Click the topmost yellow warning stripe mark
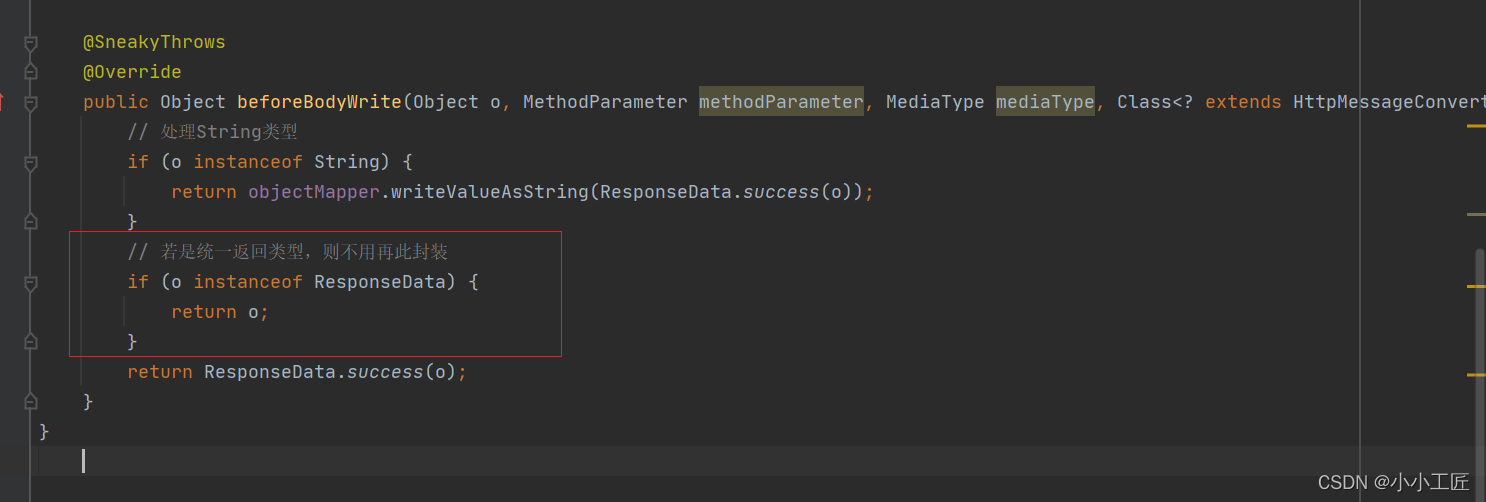The width and height of the screenshot is (1486, 502). point(1476,126)
